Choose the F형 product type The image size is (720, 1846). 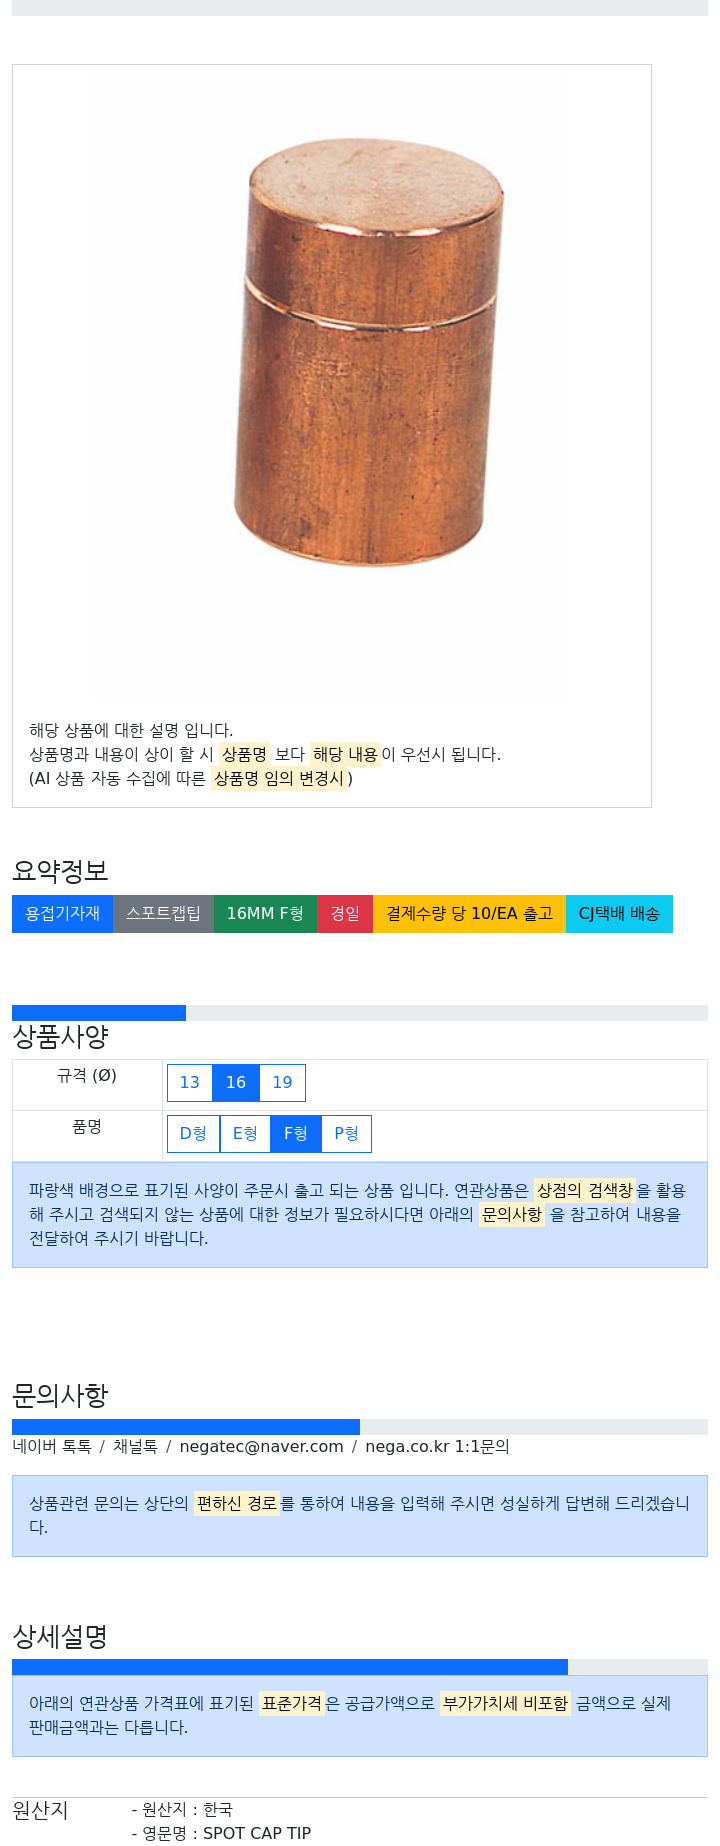coord(296,1133)
